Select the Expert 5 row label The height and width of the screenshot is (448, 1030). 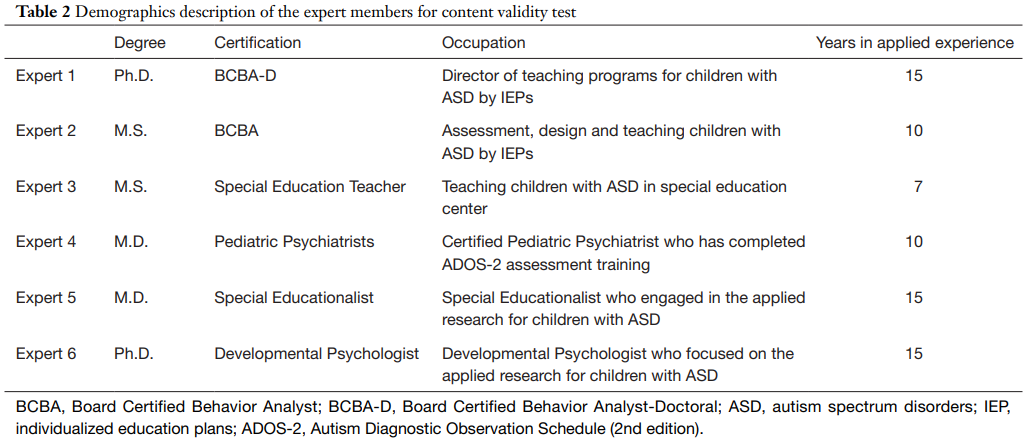click(x=46, y=298)
